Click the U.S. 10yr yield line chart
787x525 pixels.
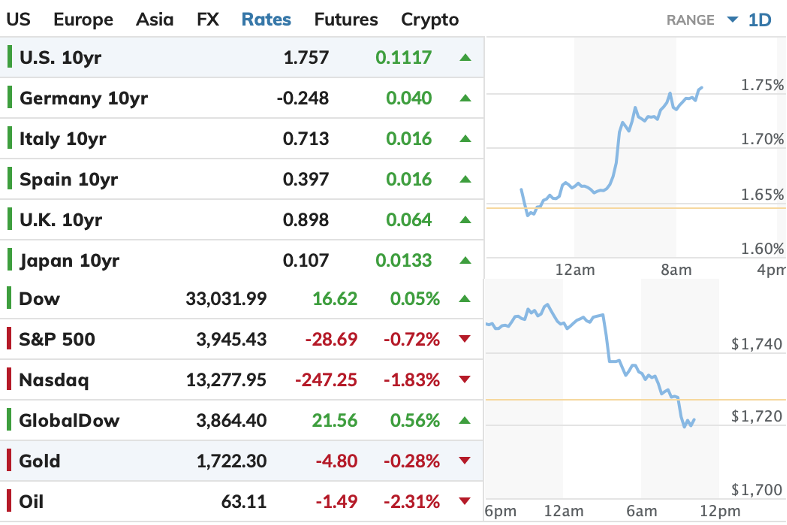(x=620, y=150)
